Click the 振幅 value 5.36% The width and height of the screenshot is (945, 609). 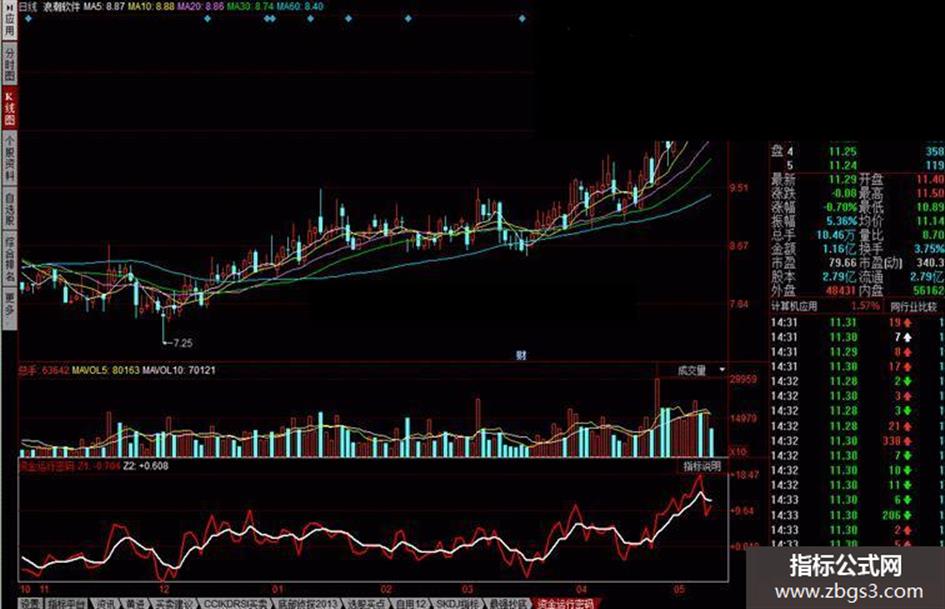point(841,221)
